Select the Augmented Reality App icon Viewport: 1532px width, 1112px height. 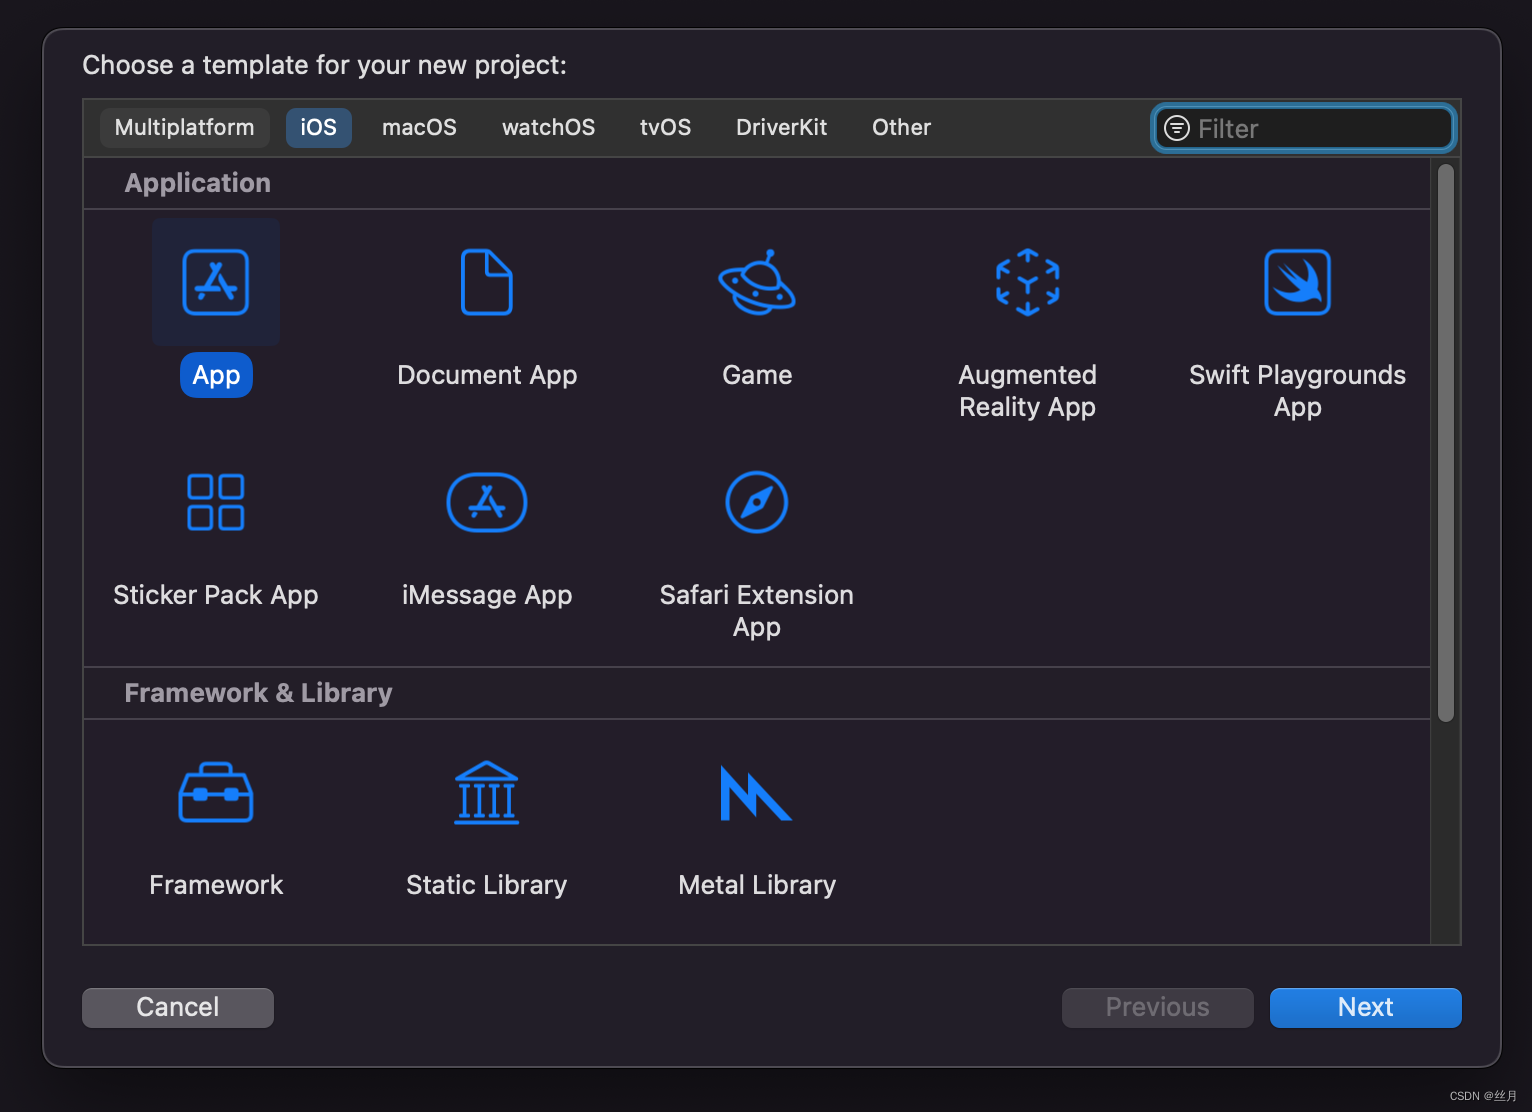coord(1027,282)
